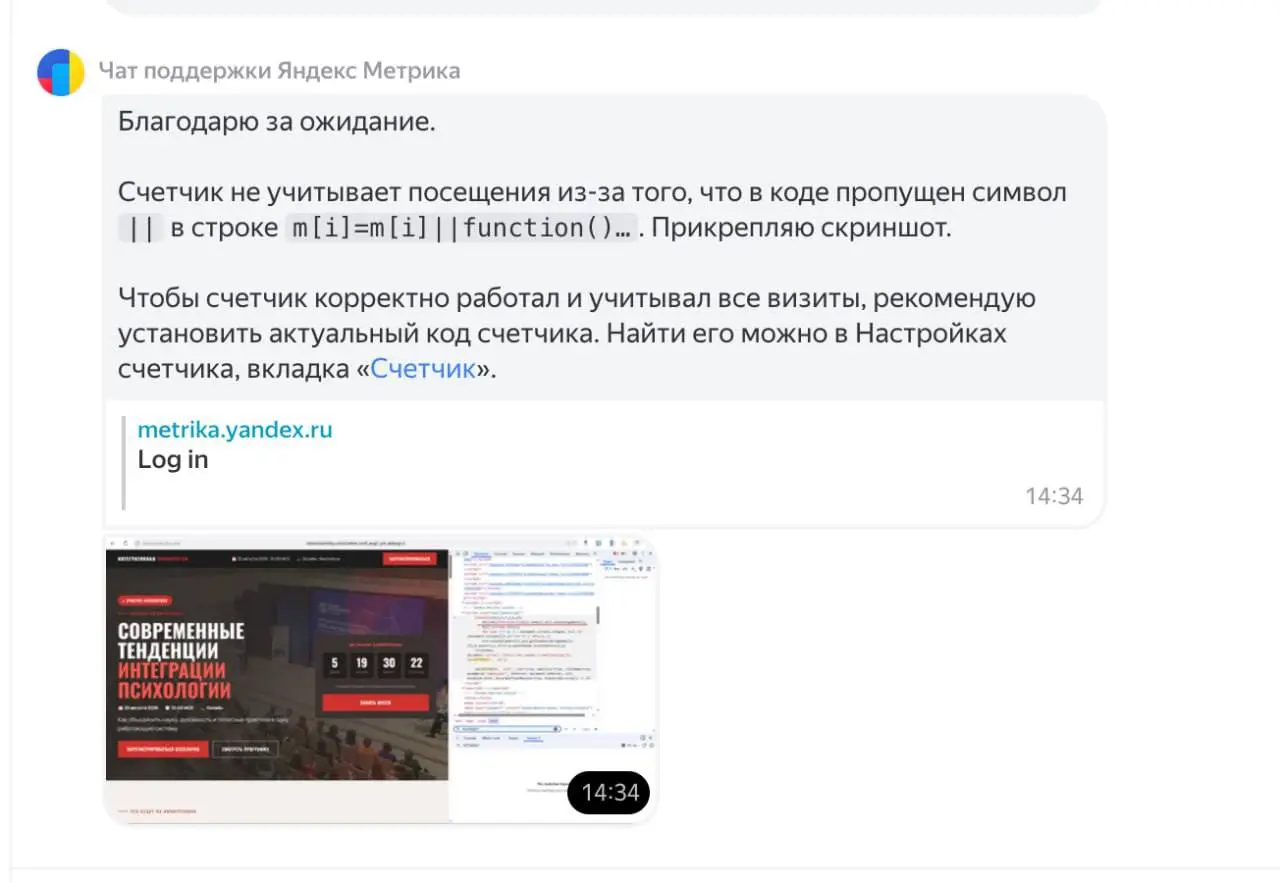This screenshot has width=1280, height=883.
Task: Click the inline '||' code symbol
Action: pos(140,228)
